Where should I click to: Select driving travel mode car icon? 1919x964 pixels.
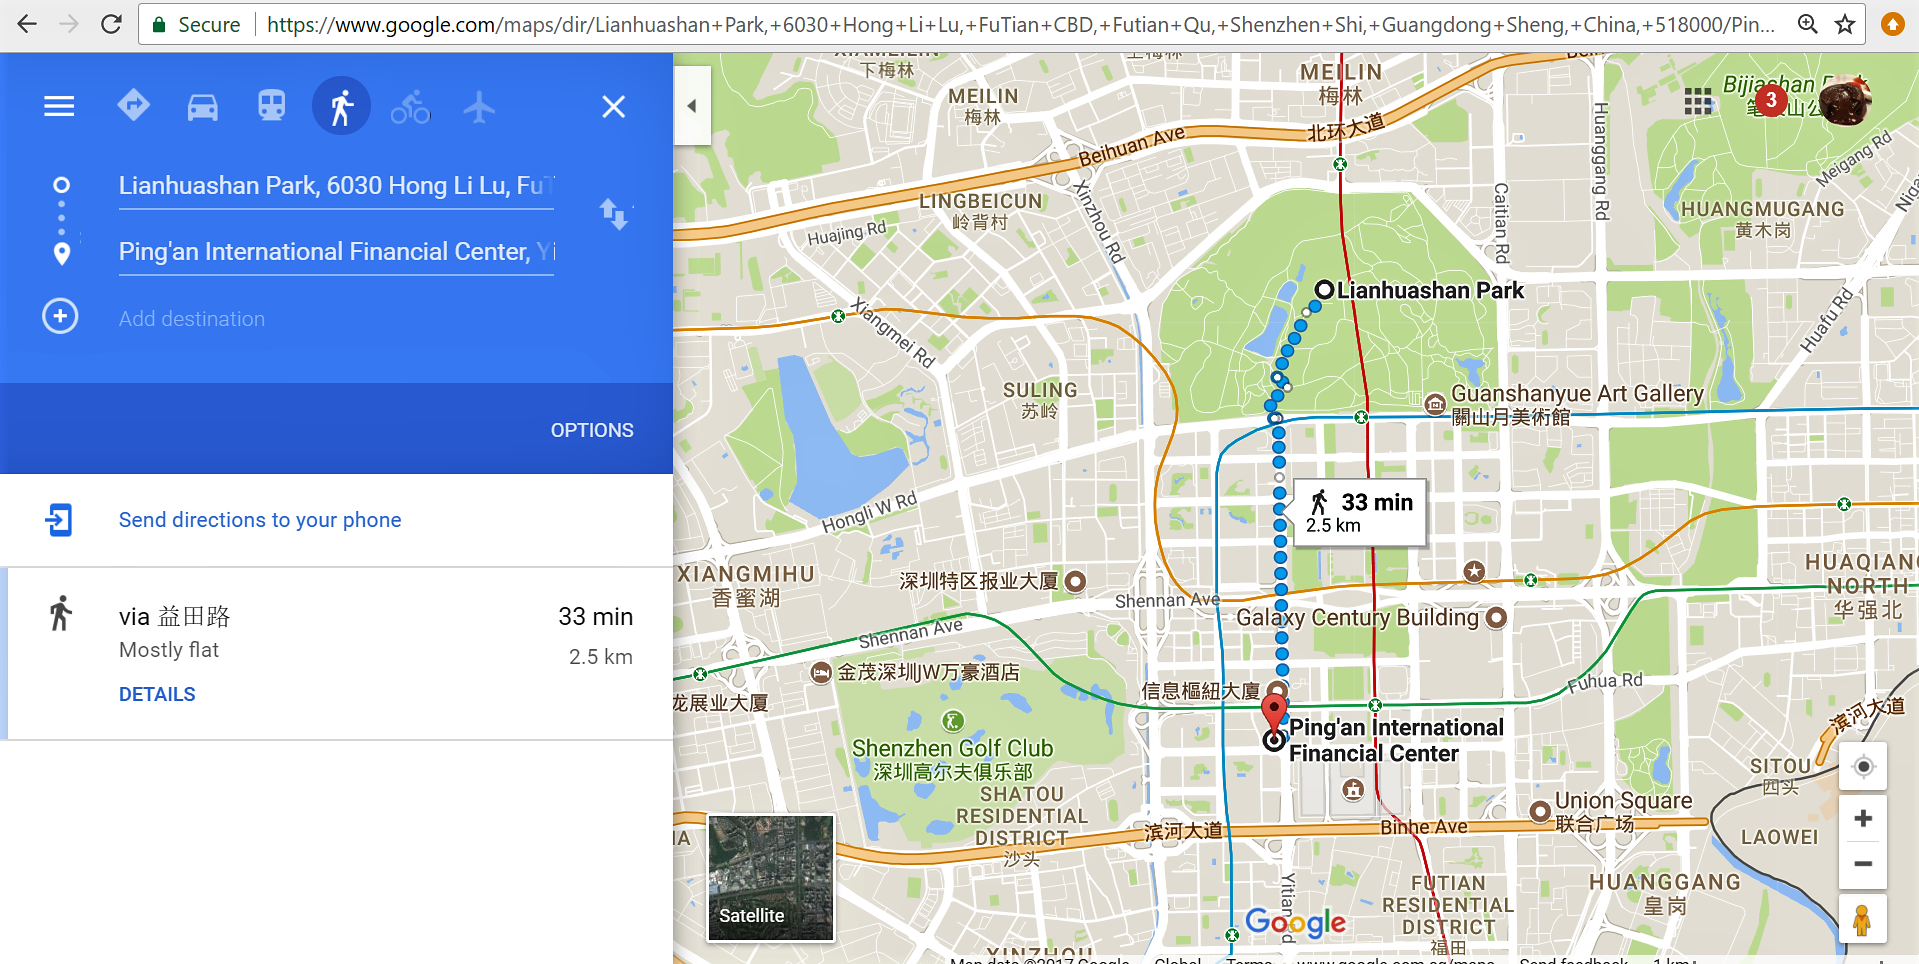202,106
